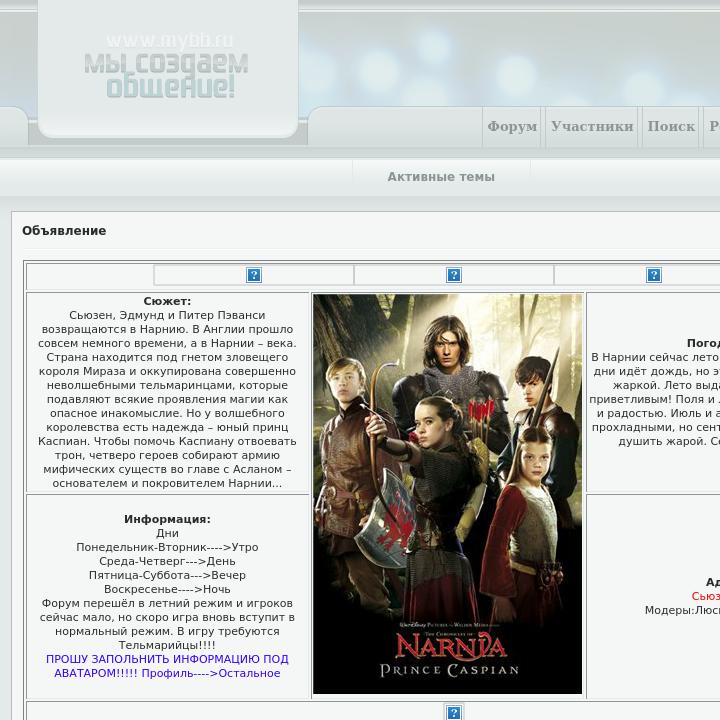Click the blue 'ПРОШУ ЗАПОЛЬНИТЬ ИНФОРМАЦИЮ ПОД' text
Image resolution: width=720 pixels, height=720 pixels.
pos(167,659)
